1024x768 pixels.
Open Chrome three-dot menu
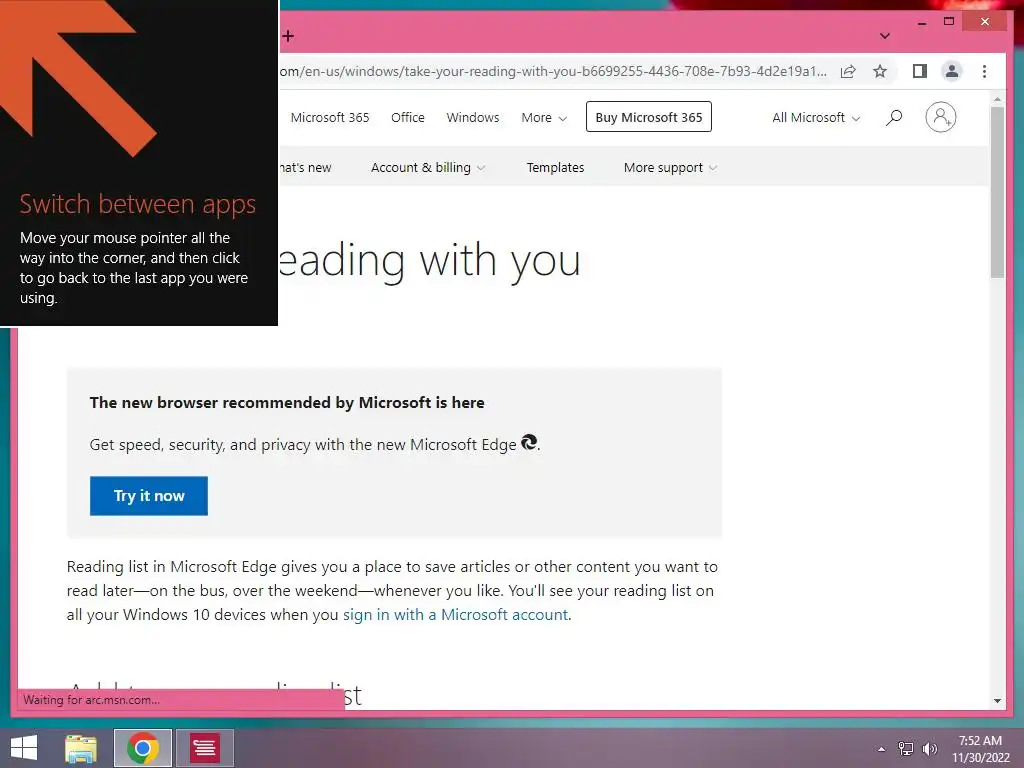[984, 71]
